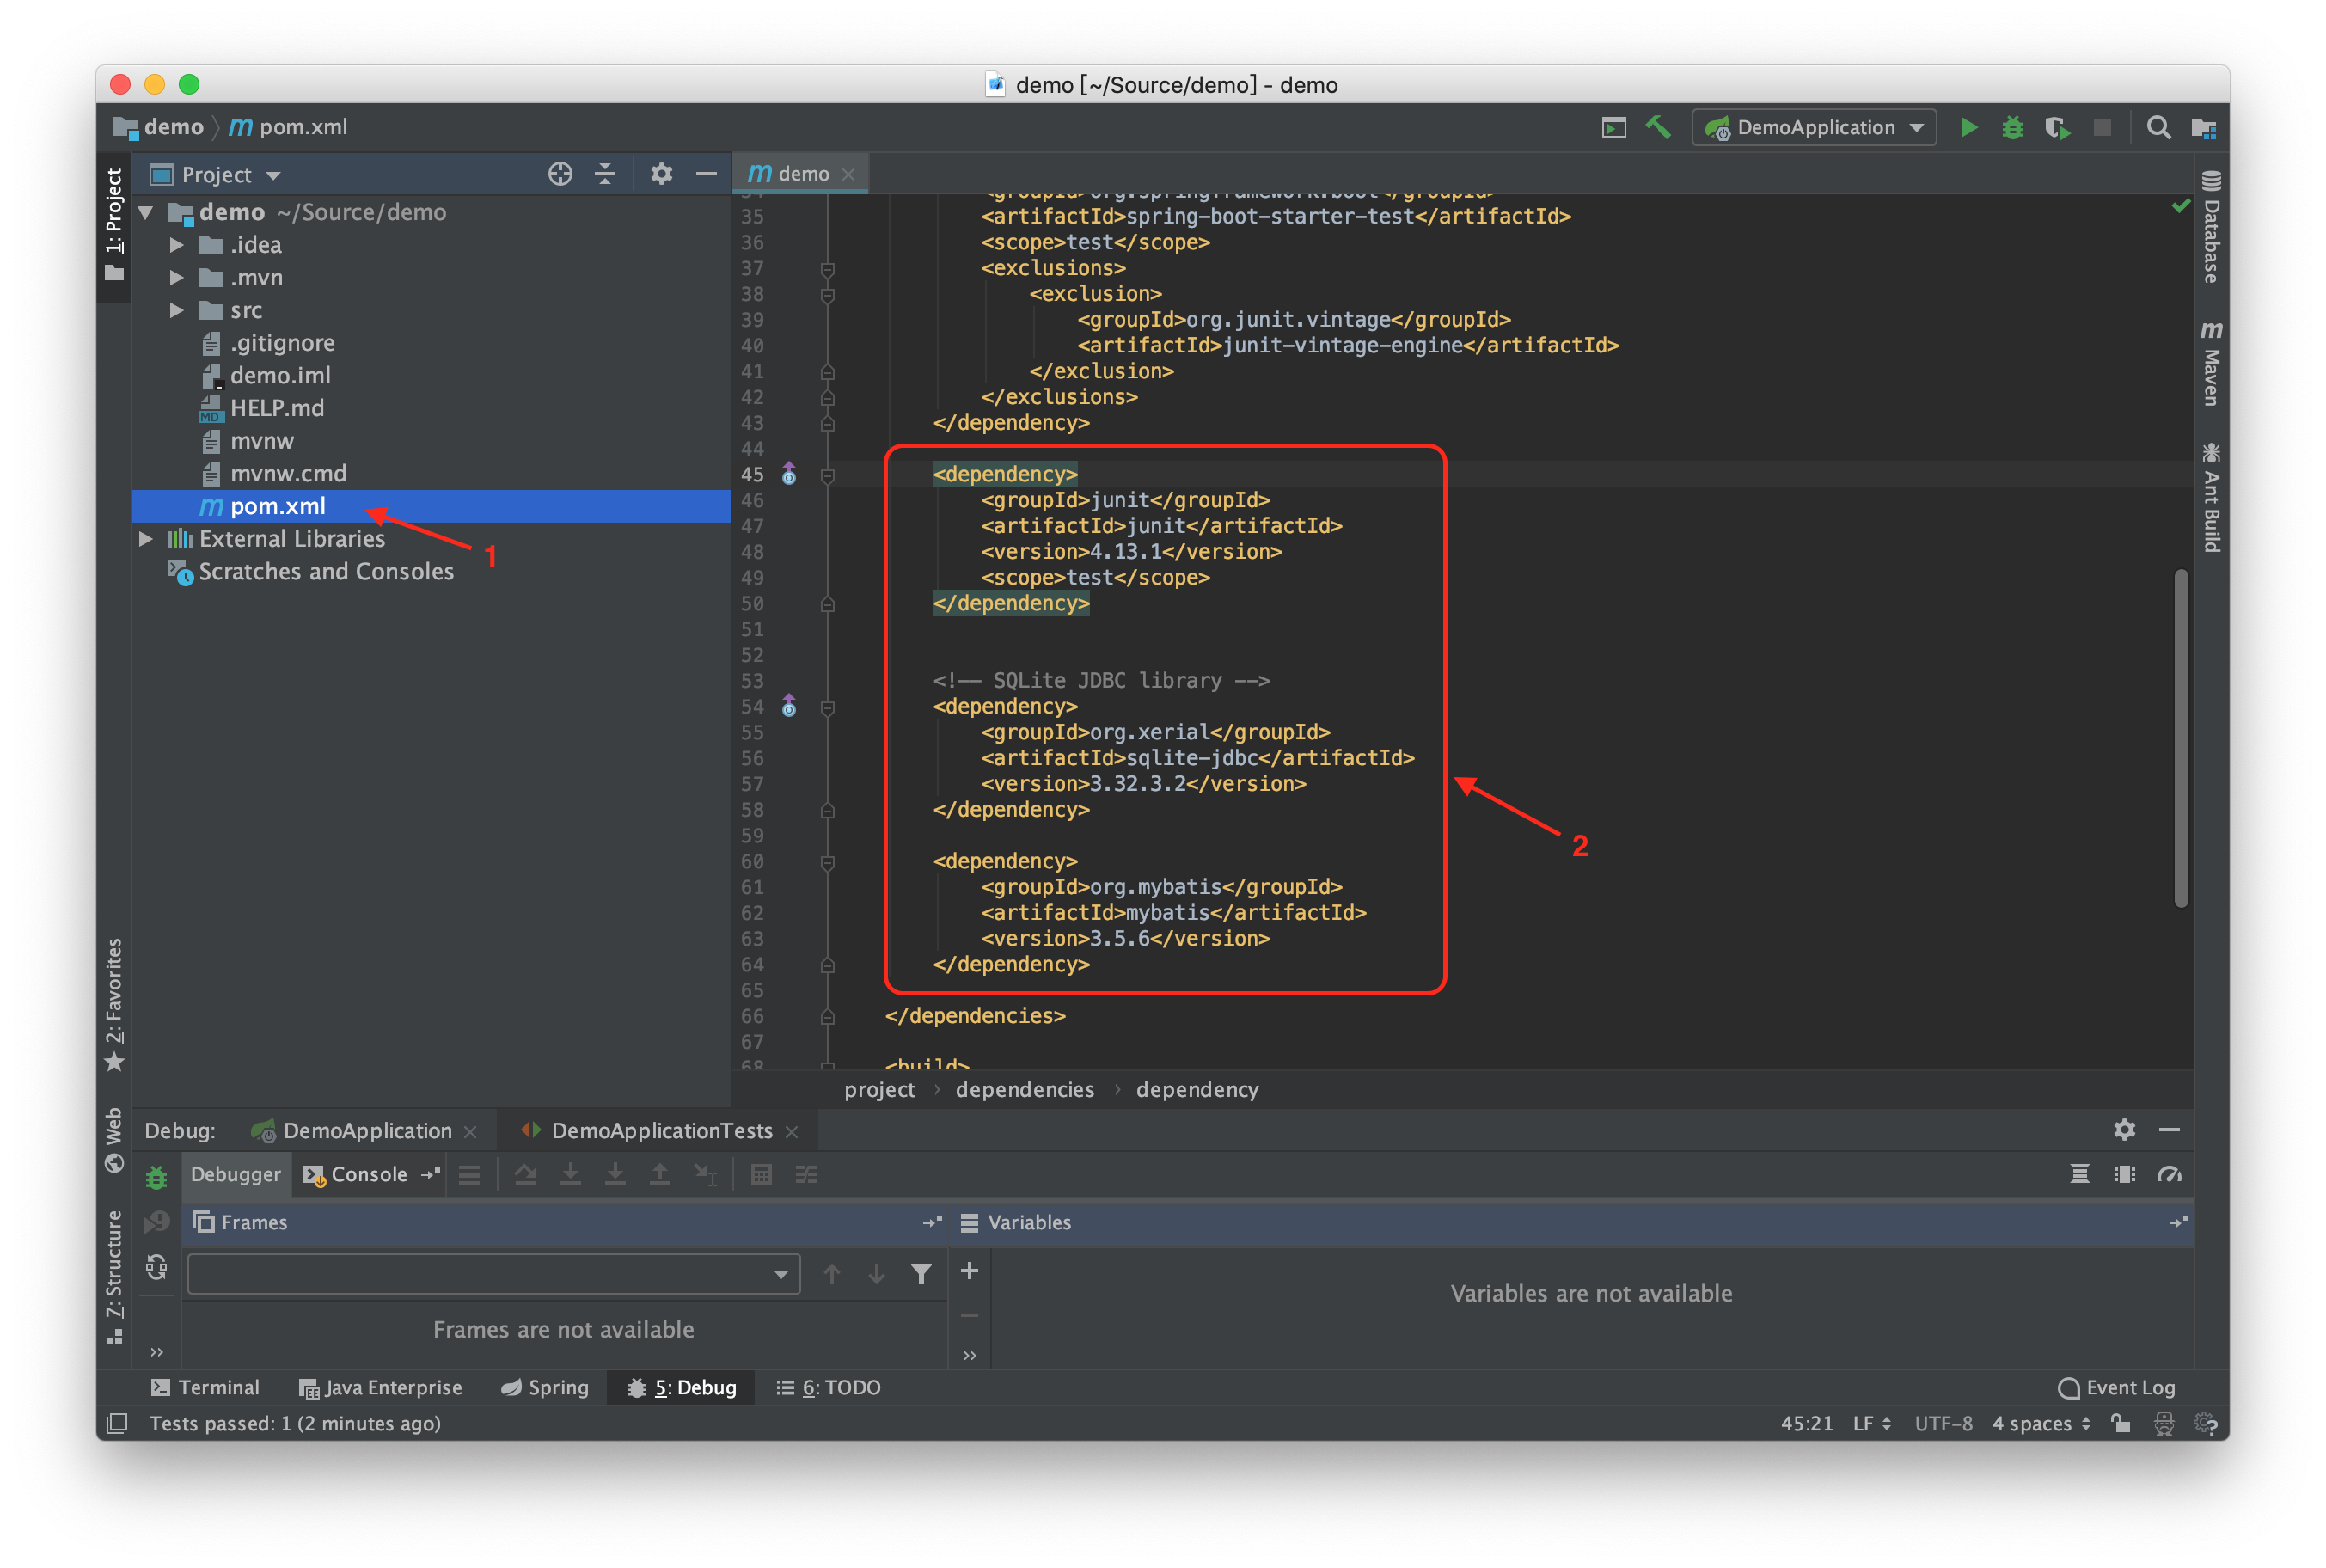Switch to the DemoApplicationTests debug tab
Image resolution: width=2326 pixels, height=1568 pixels.
tap(661, 1130)
